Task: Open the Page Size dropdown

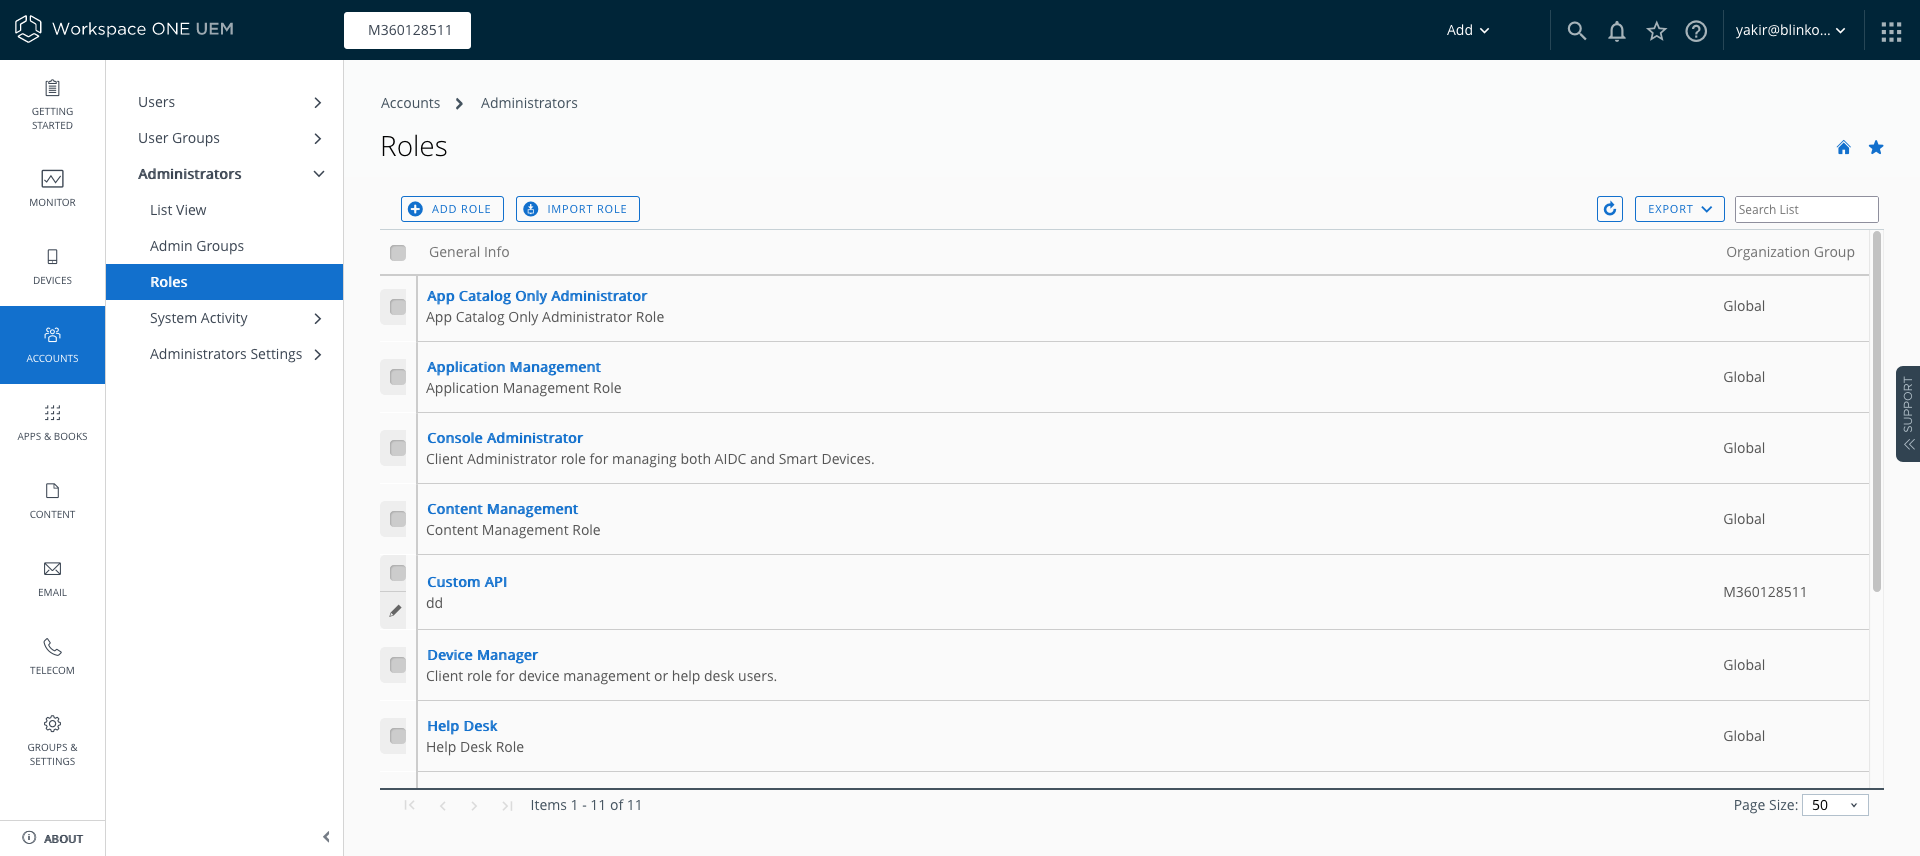Action: point(1835,805)
